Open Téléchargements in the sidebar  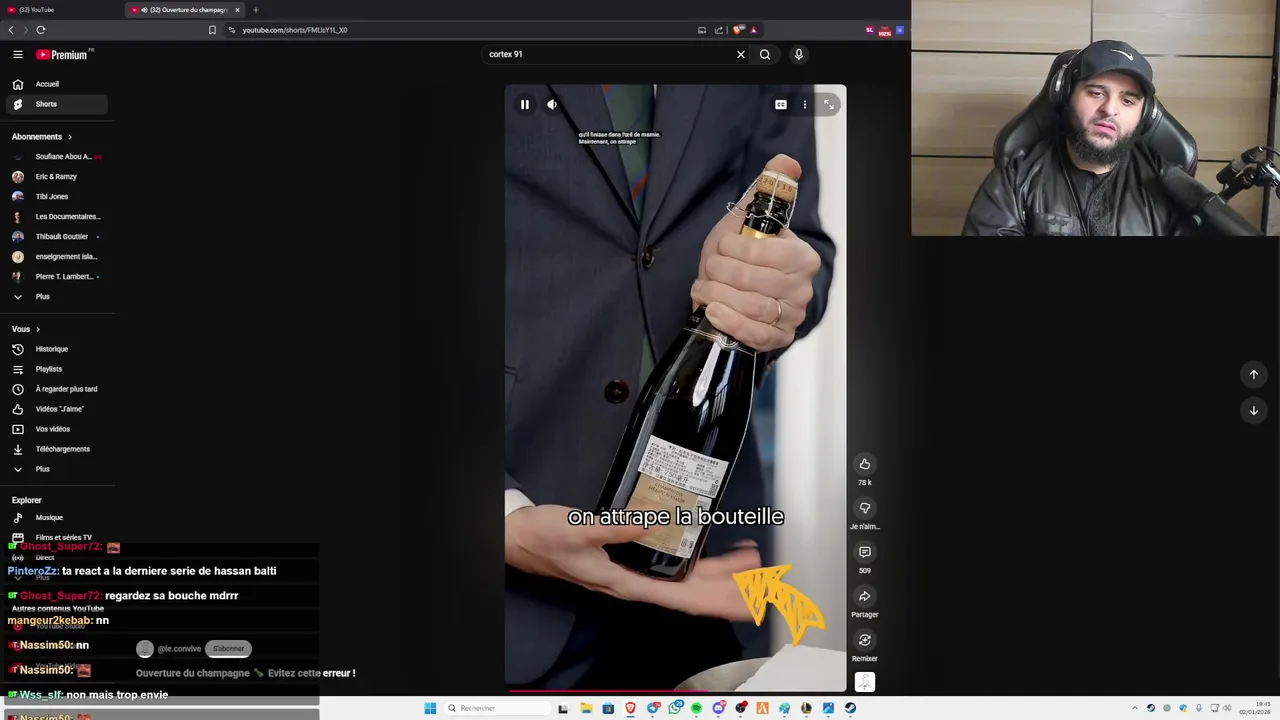pos(57,449)
